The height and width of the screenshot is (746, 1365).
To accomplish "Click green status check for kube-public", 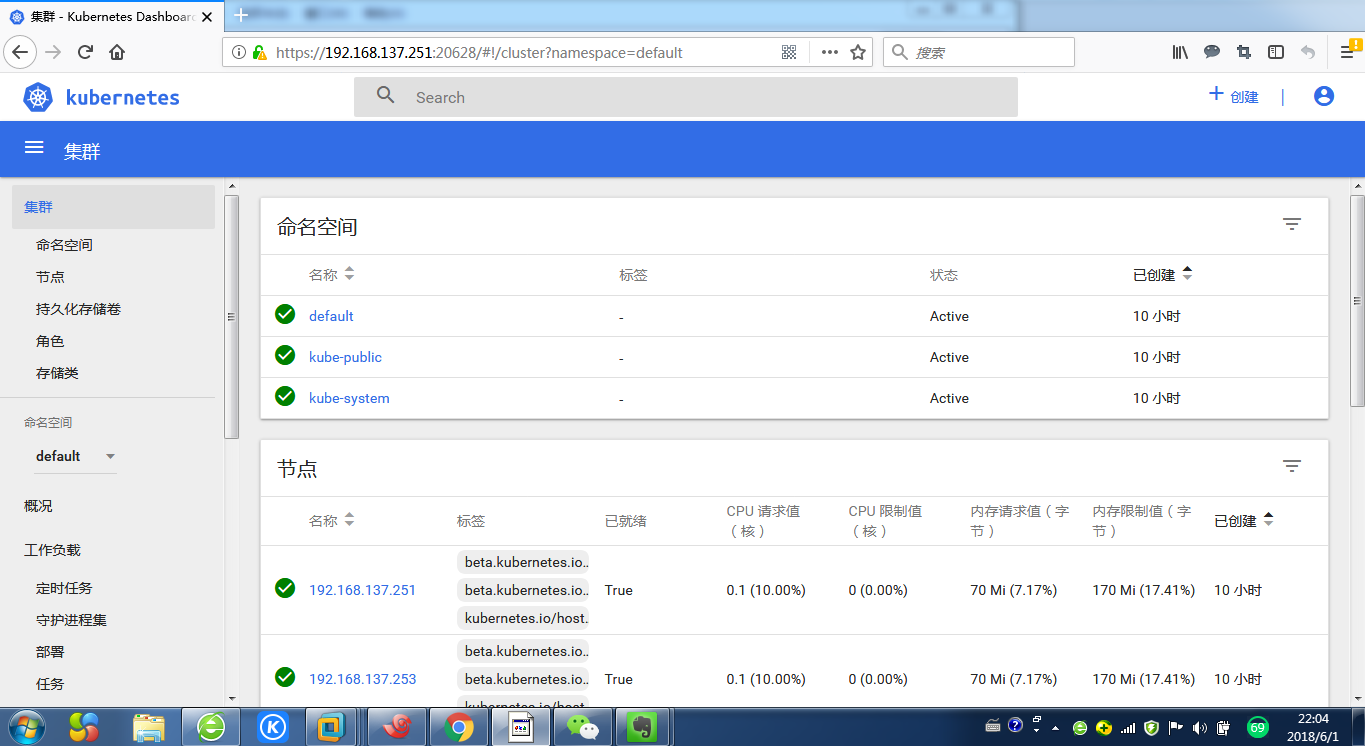I will (285, 355).
